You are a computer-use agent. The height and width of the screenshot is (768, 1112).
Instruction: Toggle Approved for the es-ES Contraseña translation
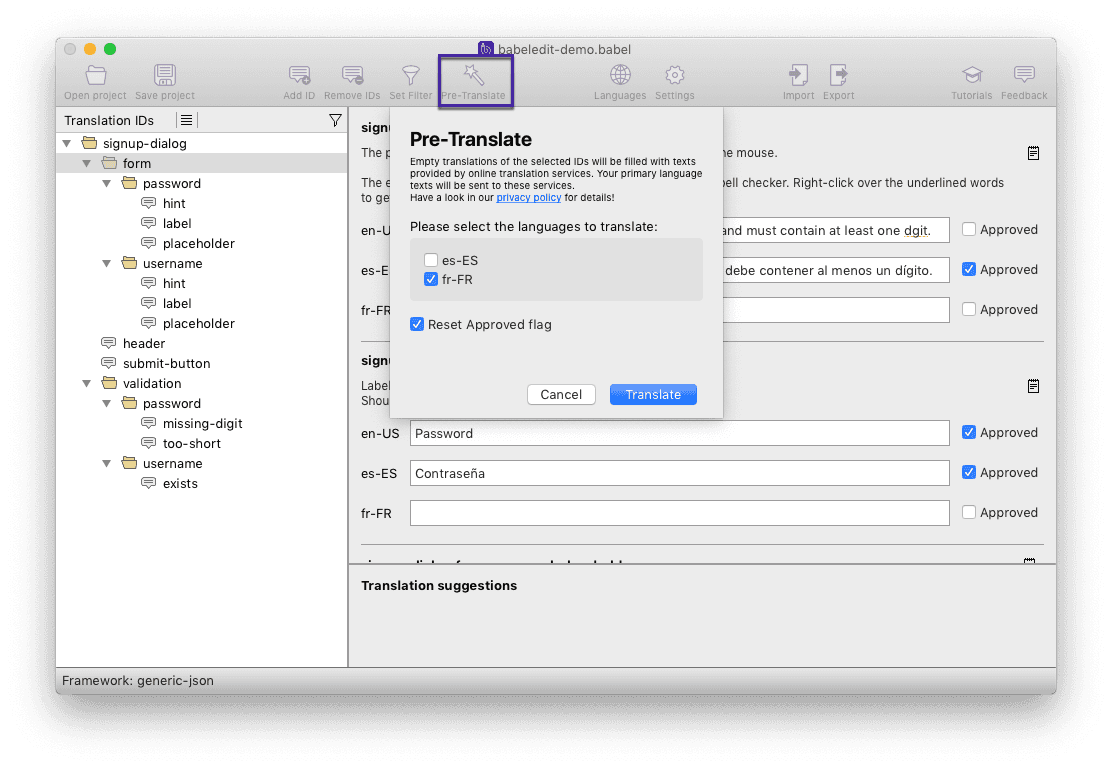point(968,472)
